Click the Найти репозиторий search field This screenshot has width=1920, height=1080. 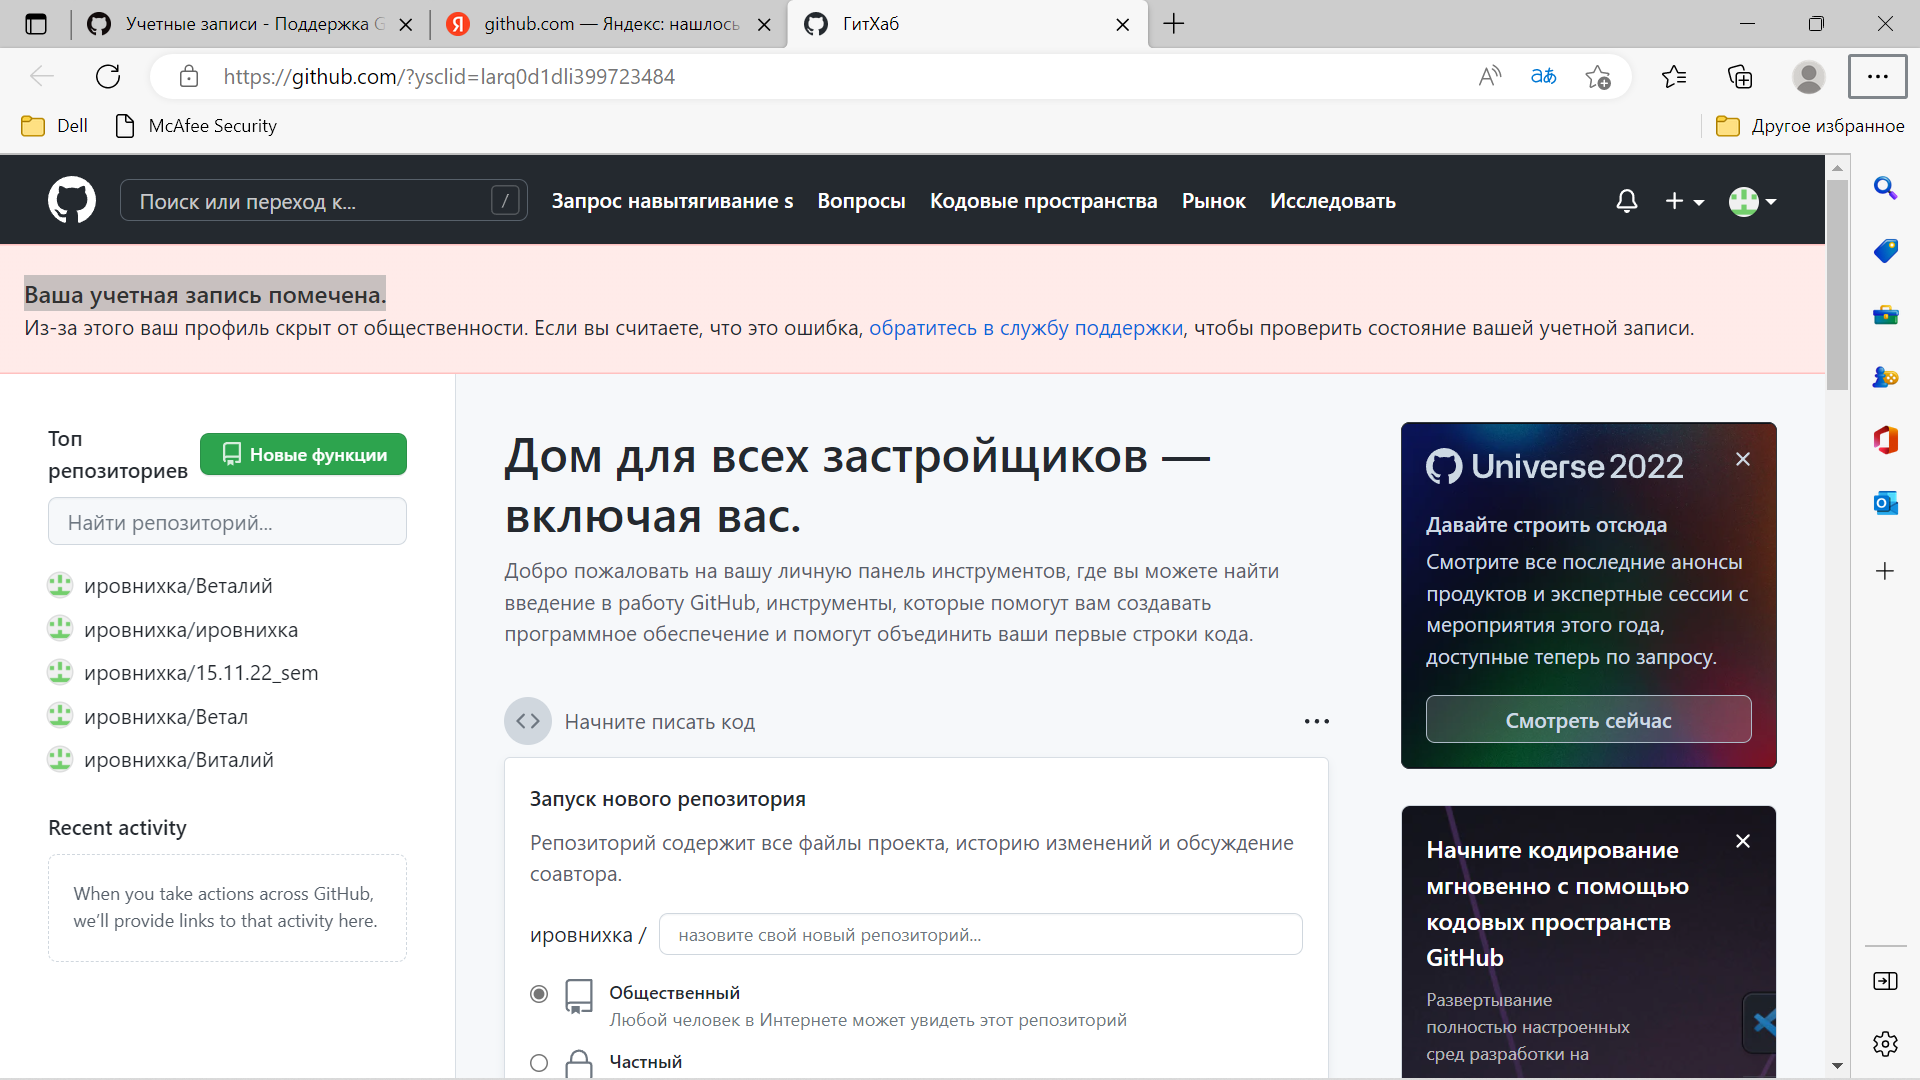coord(227,522)
